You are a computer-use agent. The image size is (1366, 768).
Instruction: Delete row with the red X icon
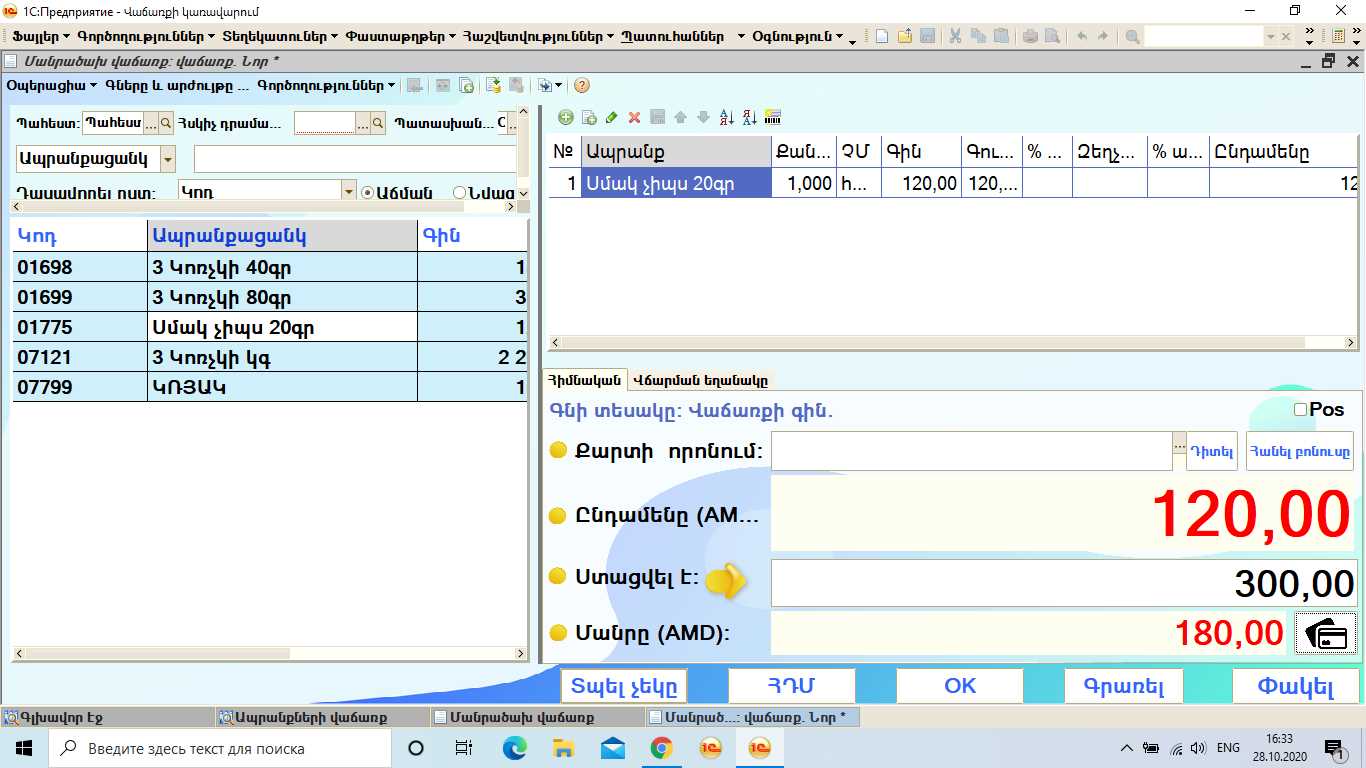(x=634, y=117)
